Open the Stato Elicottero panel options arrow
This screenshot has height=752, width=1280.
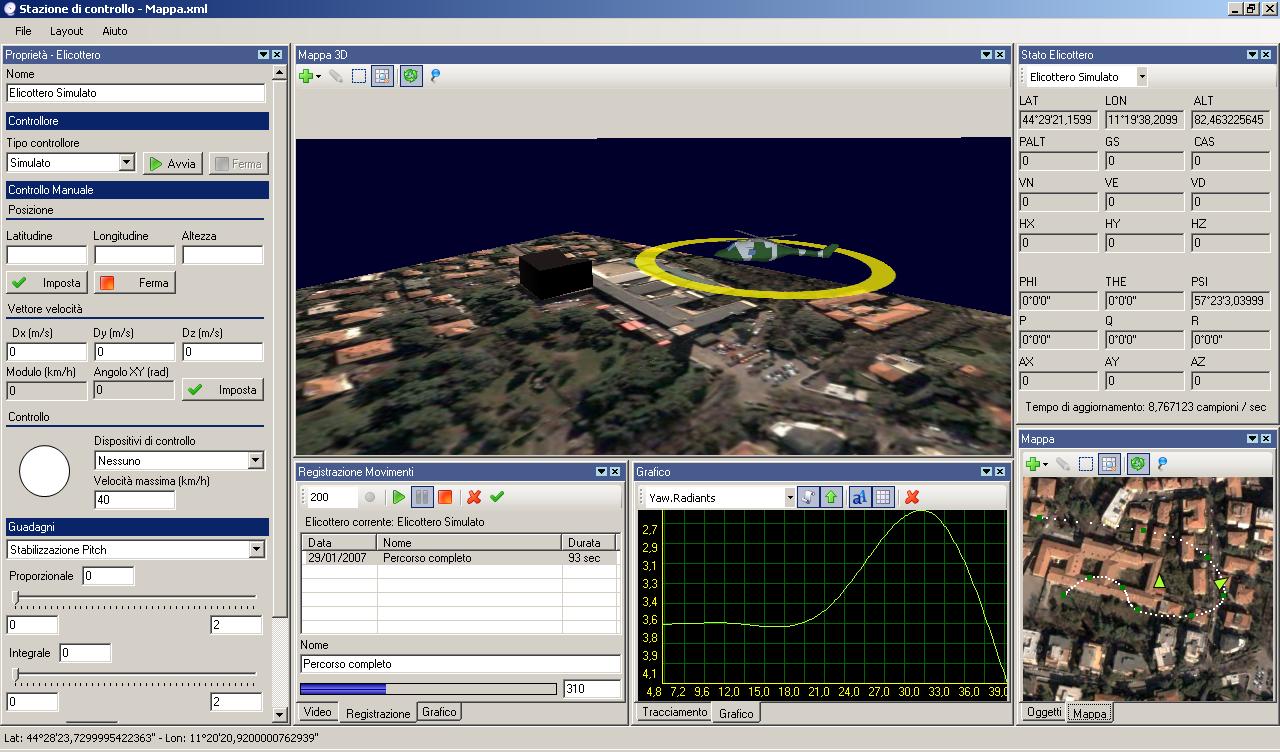click(x=1252, y=55)
